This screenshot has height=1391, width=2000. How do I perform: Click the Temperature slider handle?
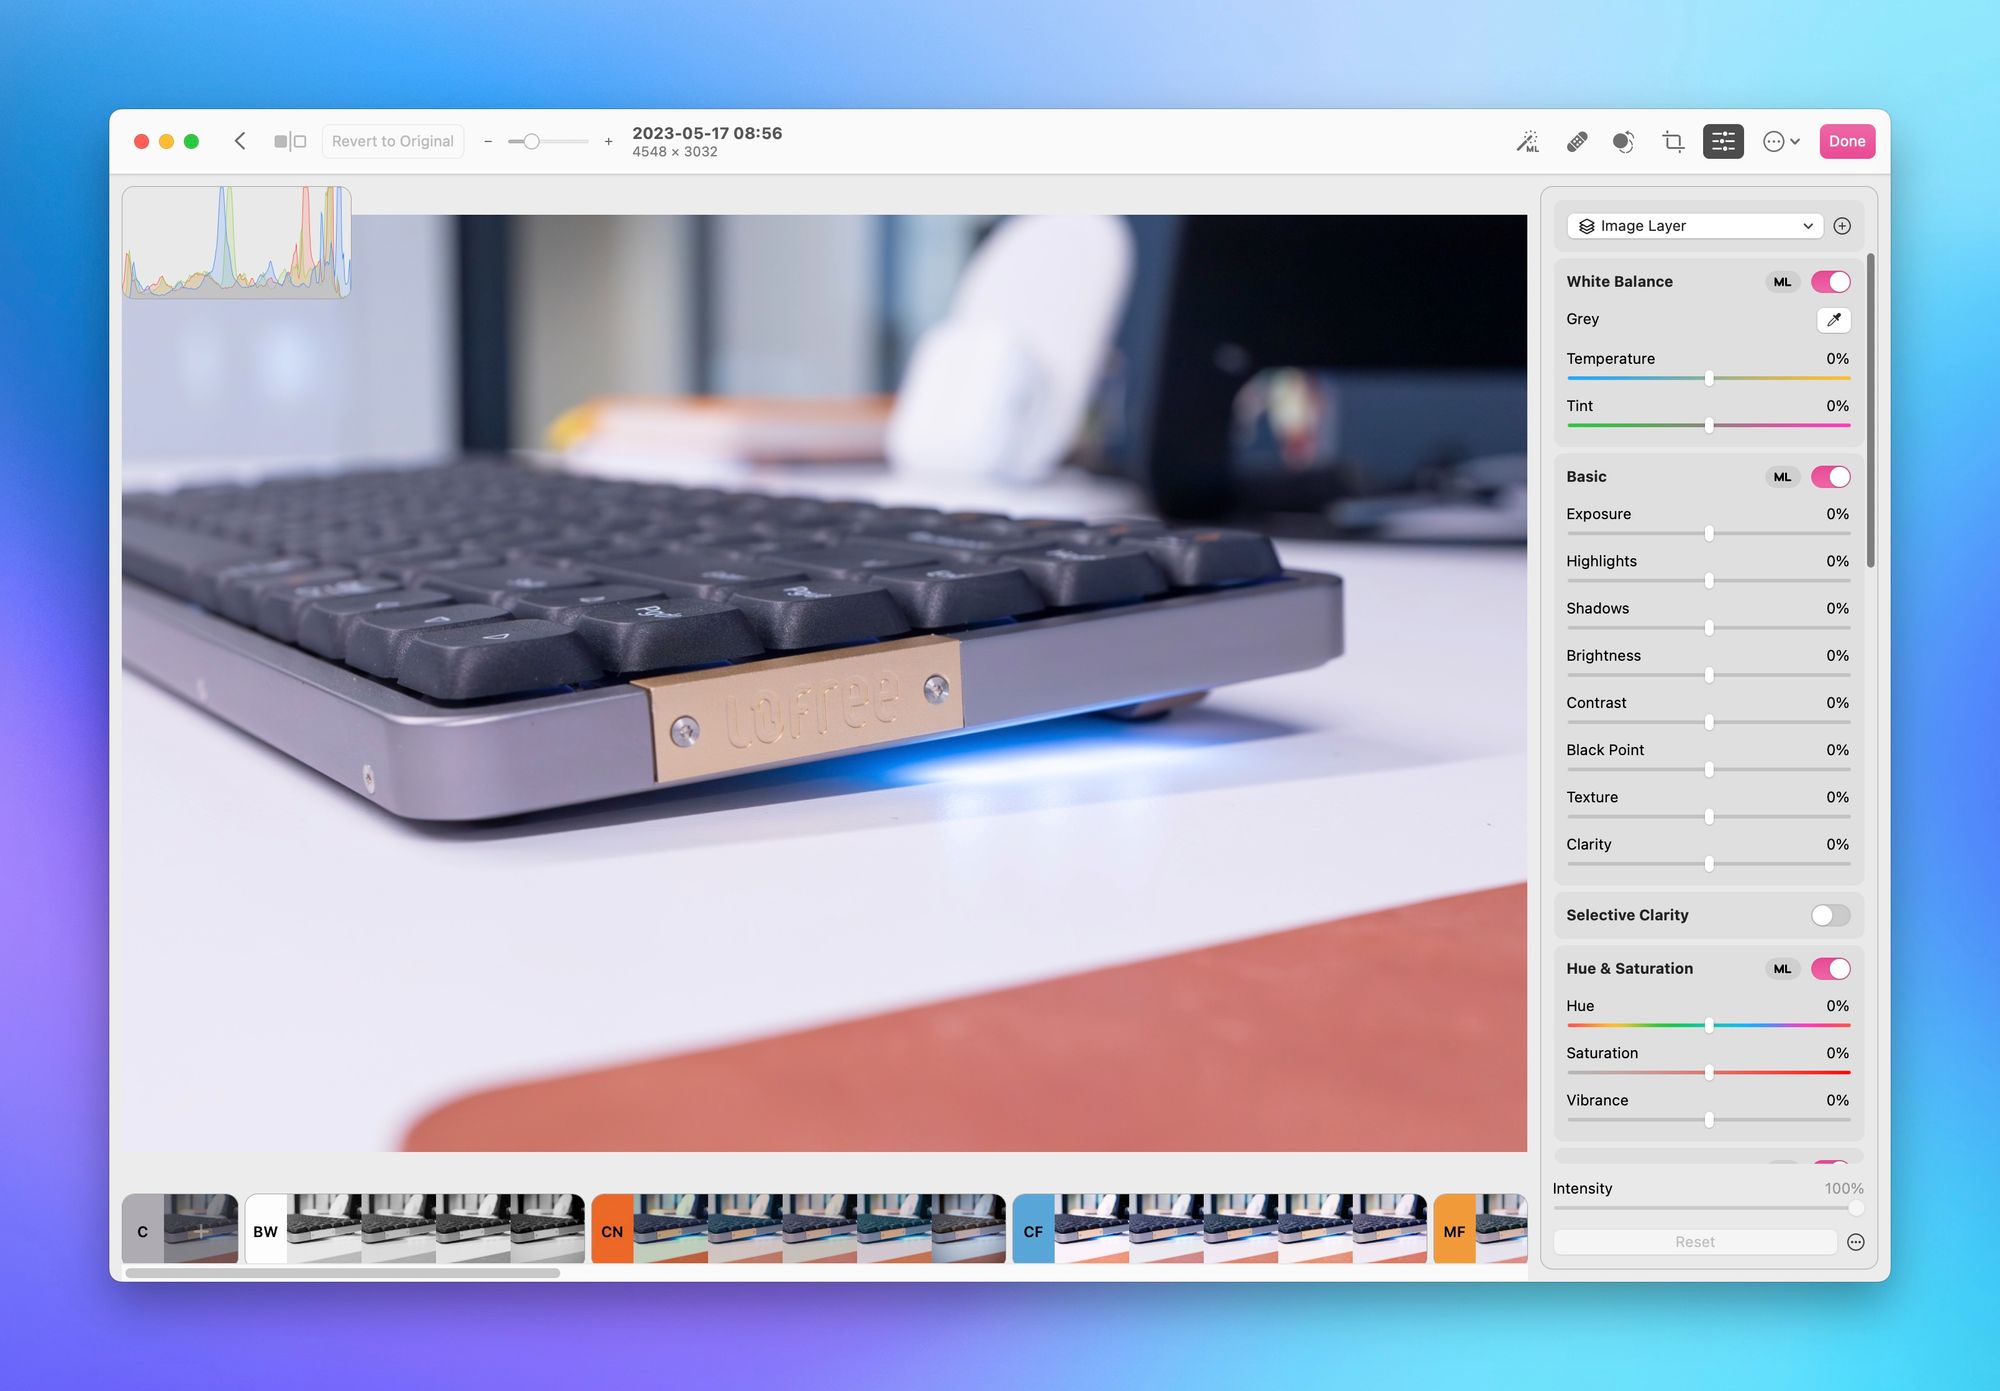[1709, 378]
